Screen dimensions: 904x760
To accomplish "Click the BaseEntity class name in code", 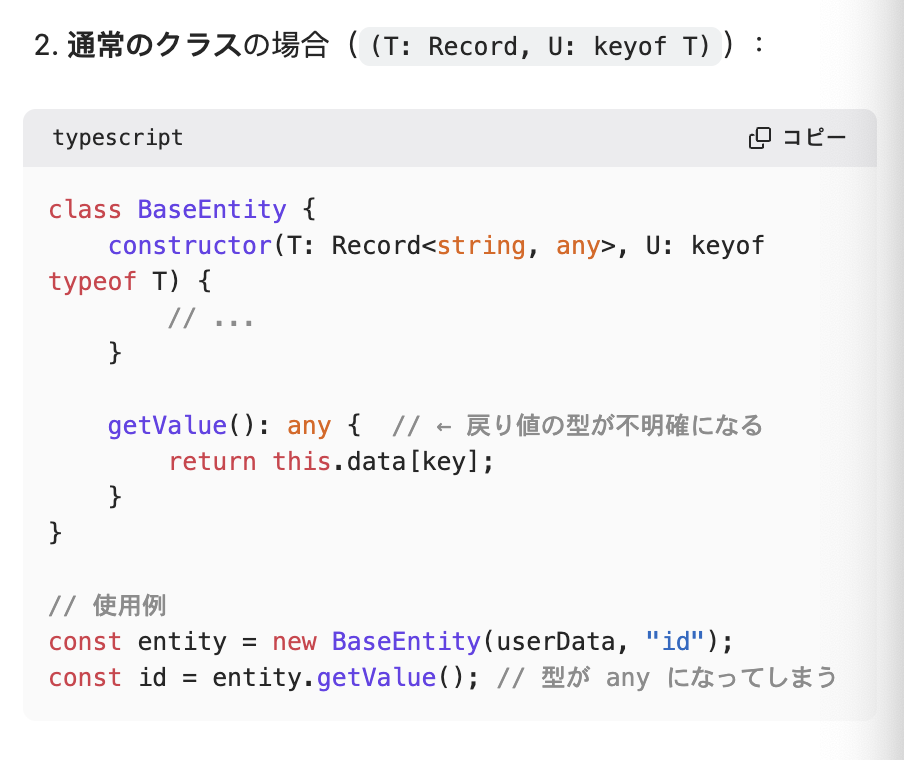I will pos(211,209).
